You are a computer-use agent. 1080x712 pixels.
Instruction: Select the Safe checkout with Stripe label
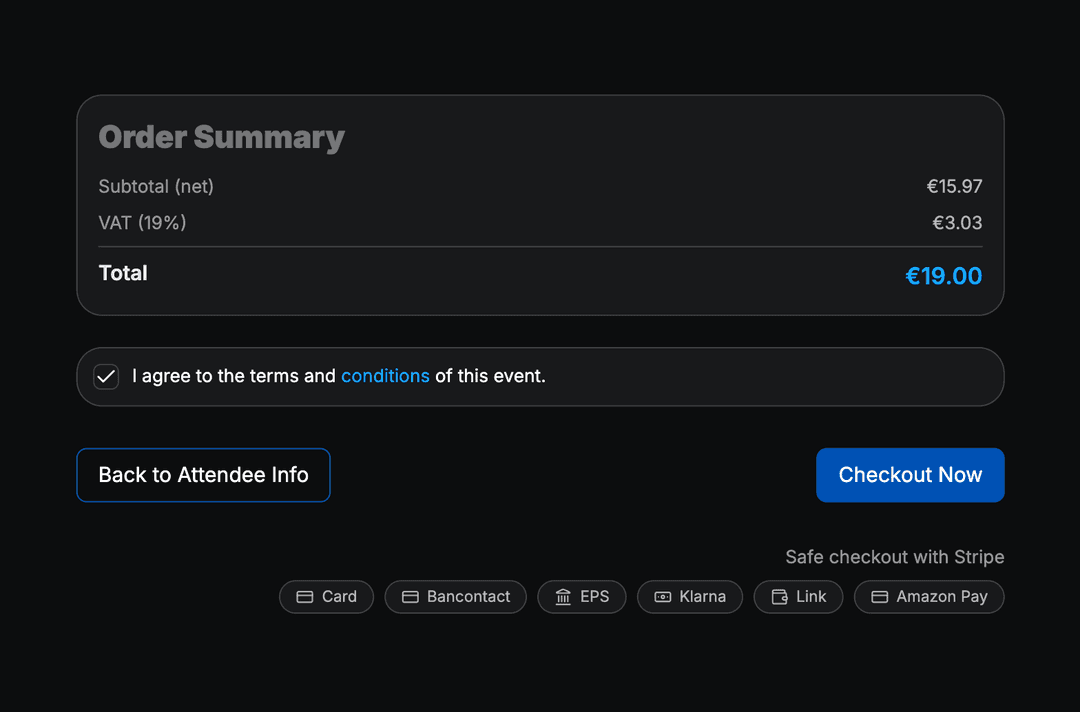coord(894,557)
